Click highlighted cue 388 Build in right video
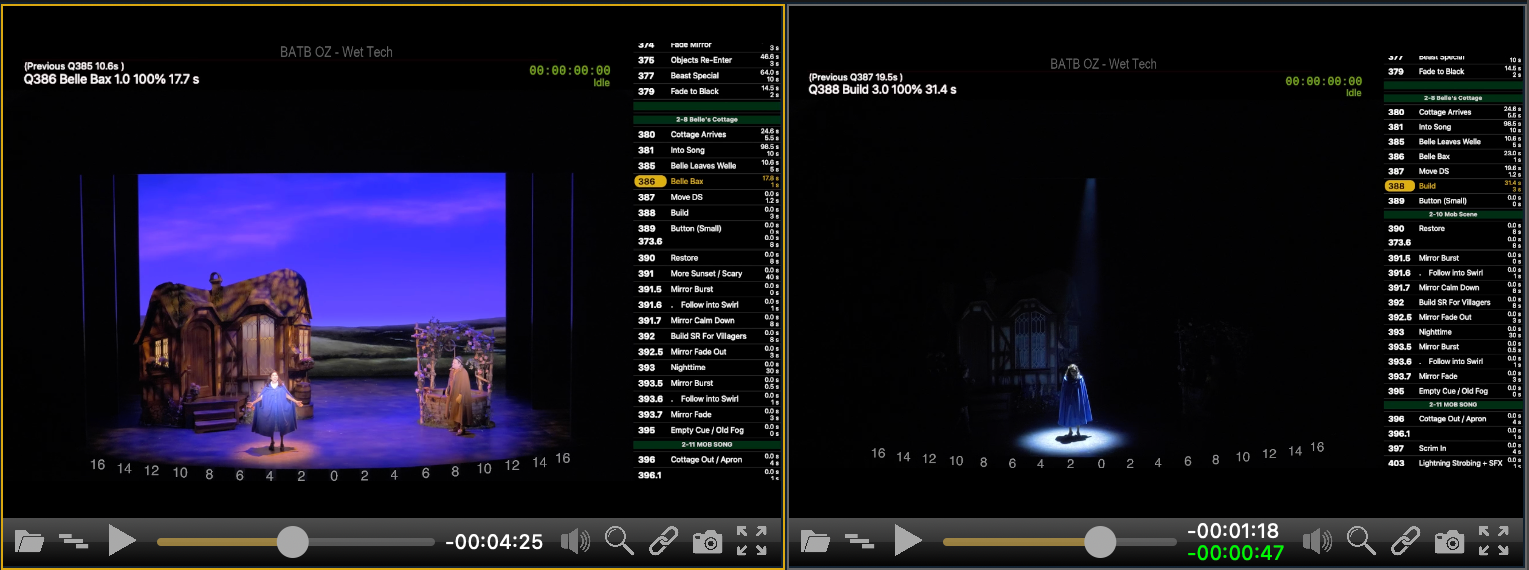 (x=1454, y=186)
